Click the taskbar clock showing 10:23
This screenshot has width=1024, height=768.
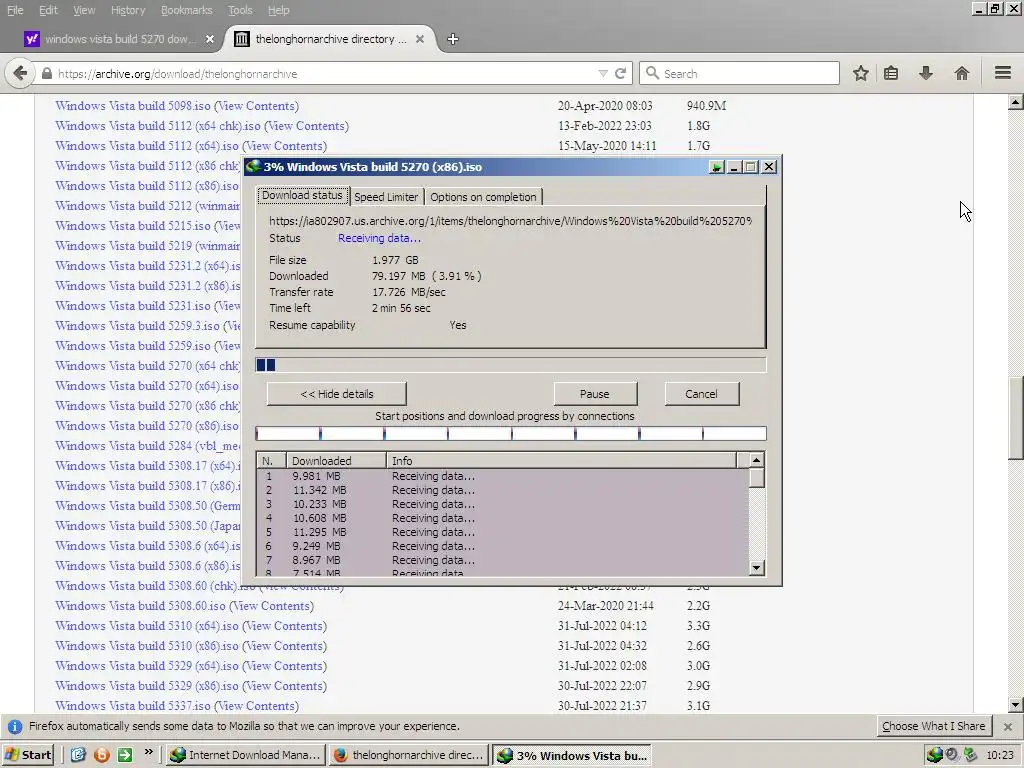click(x=1000, y=755)
